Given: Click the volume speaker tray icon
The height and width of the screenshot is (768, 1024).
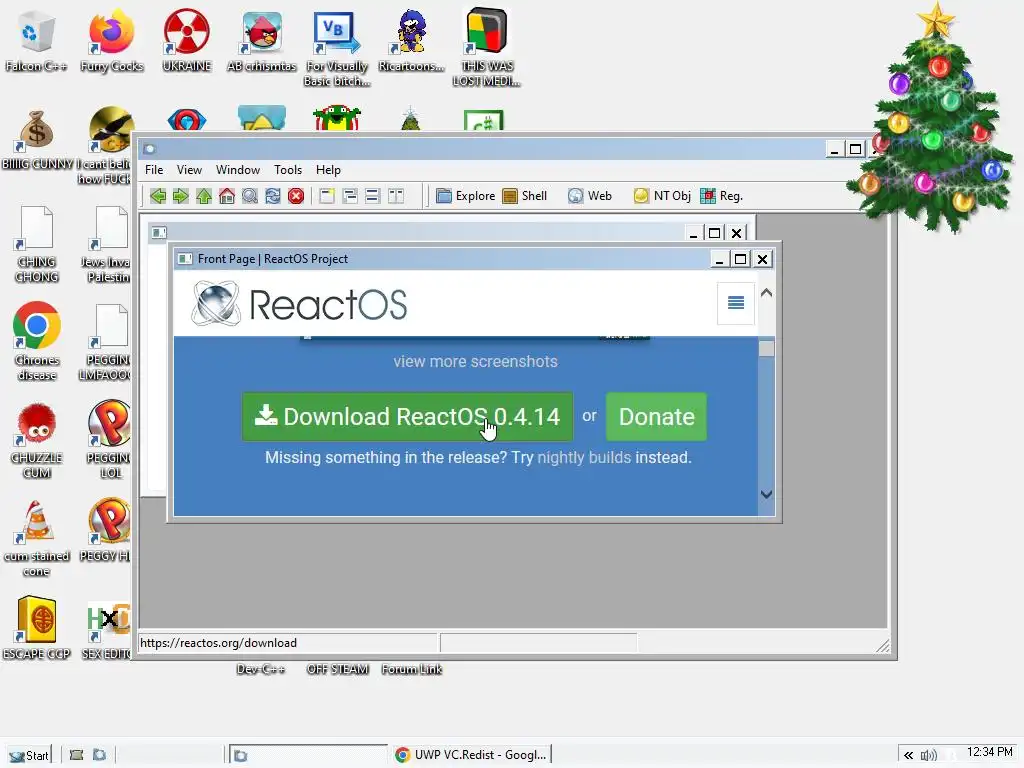Looking at the screenshot, I should pyautogui.click(x=928, y=755).
